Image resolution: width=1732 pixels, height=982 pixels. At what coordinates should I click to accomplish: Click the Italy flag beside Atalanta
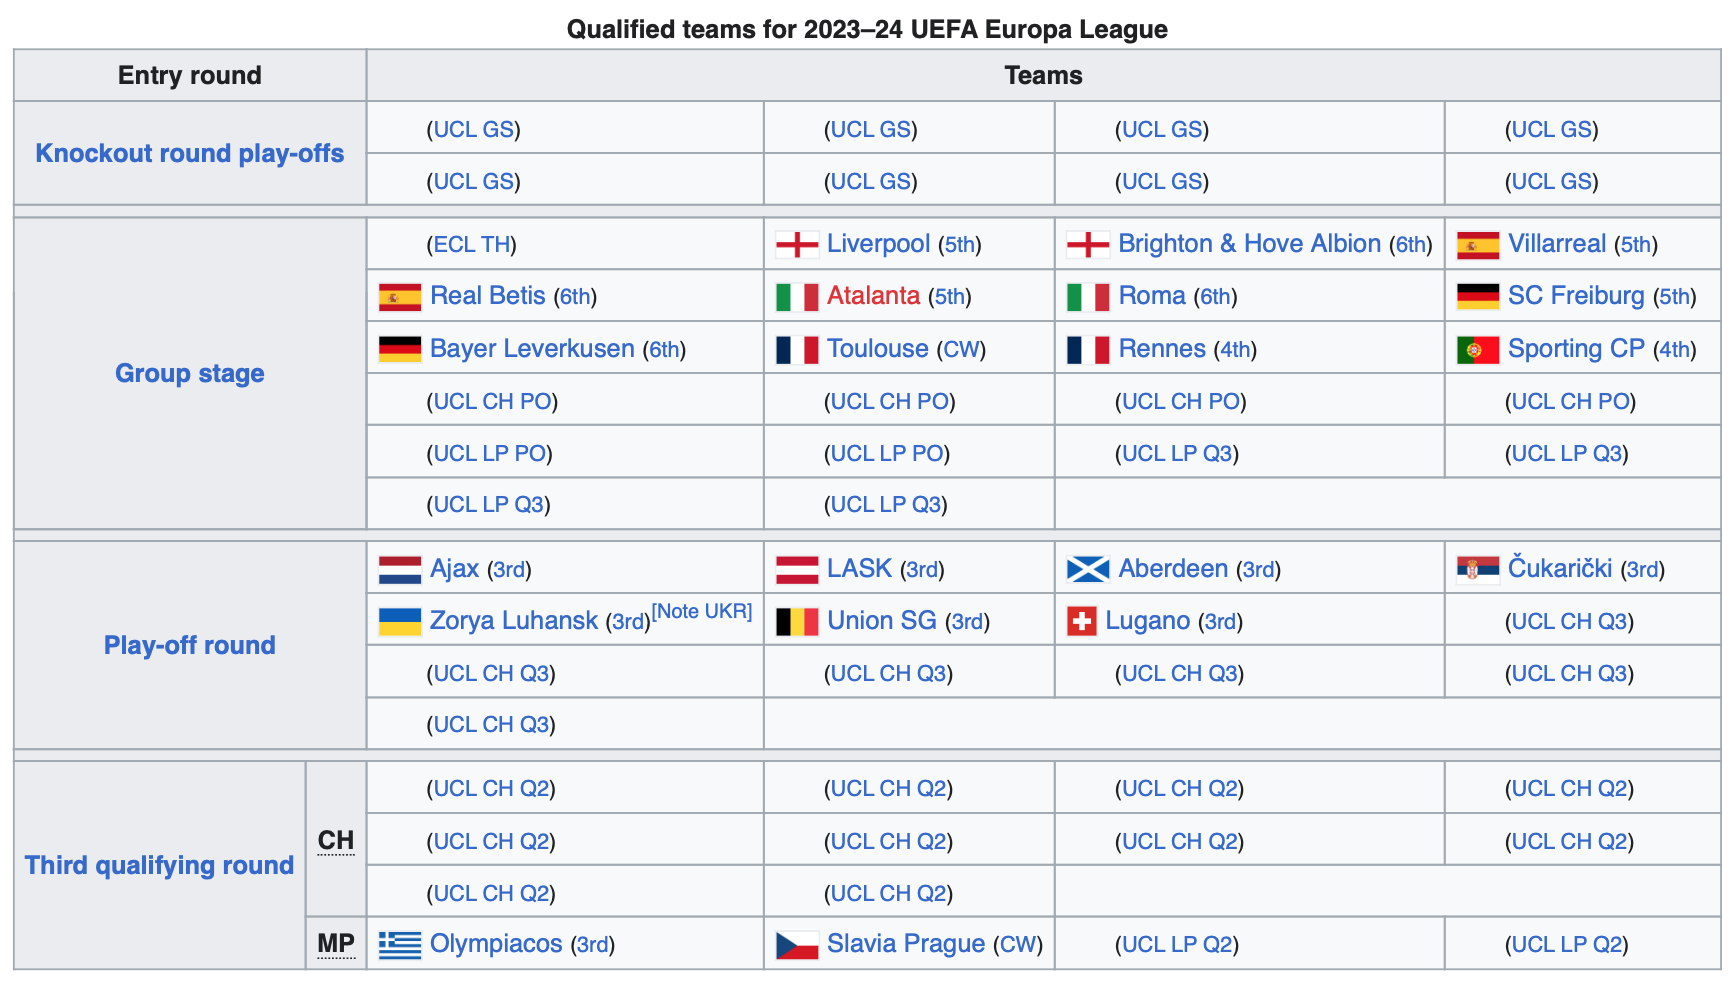click(x=797, y=297)
